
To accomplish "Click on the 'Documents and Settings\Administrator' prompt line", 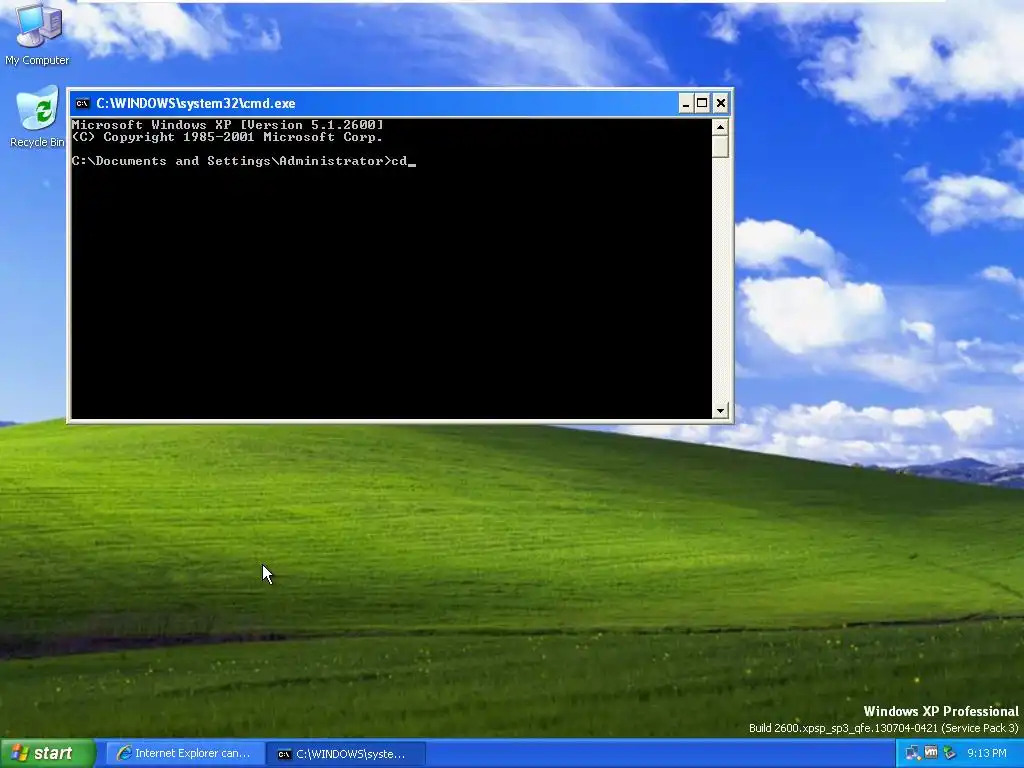I will click(x=244, y=161).
